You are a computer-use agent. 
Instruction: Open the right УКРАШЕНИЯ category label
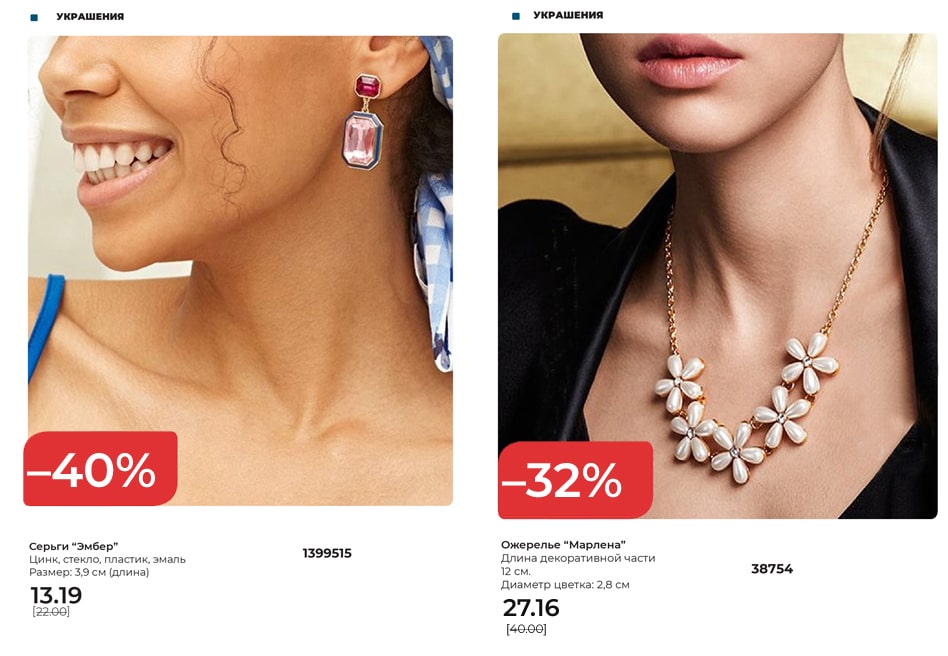(x=568, y=15)
